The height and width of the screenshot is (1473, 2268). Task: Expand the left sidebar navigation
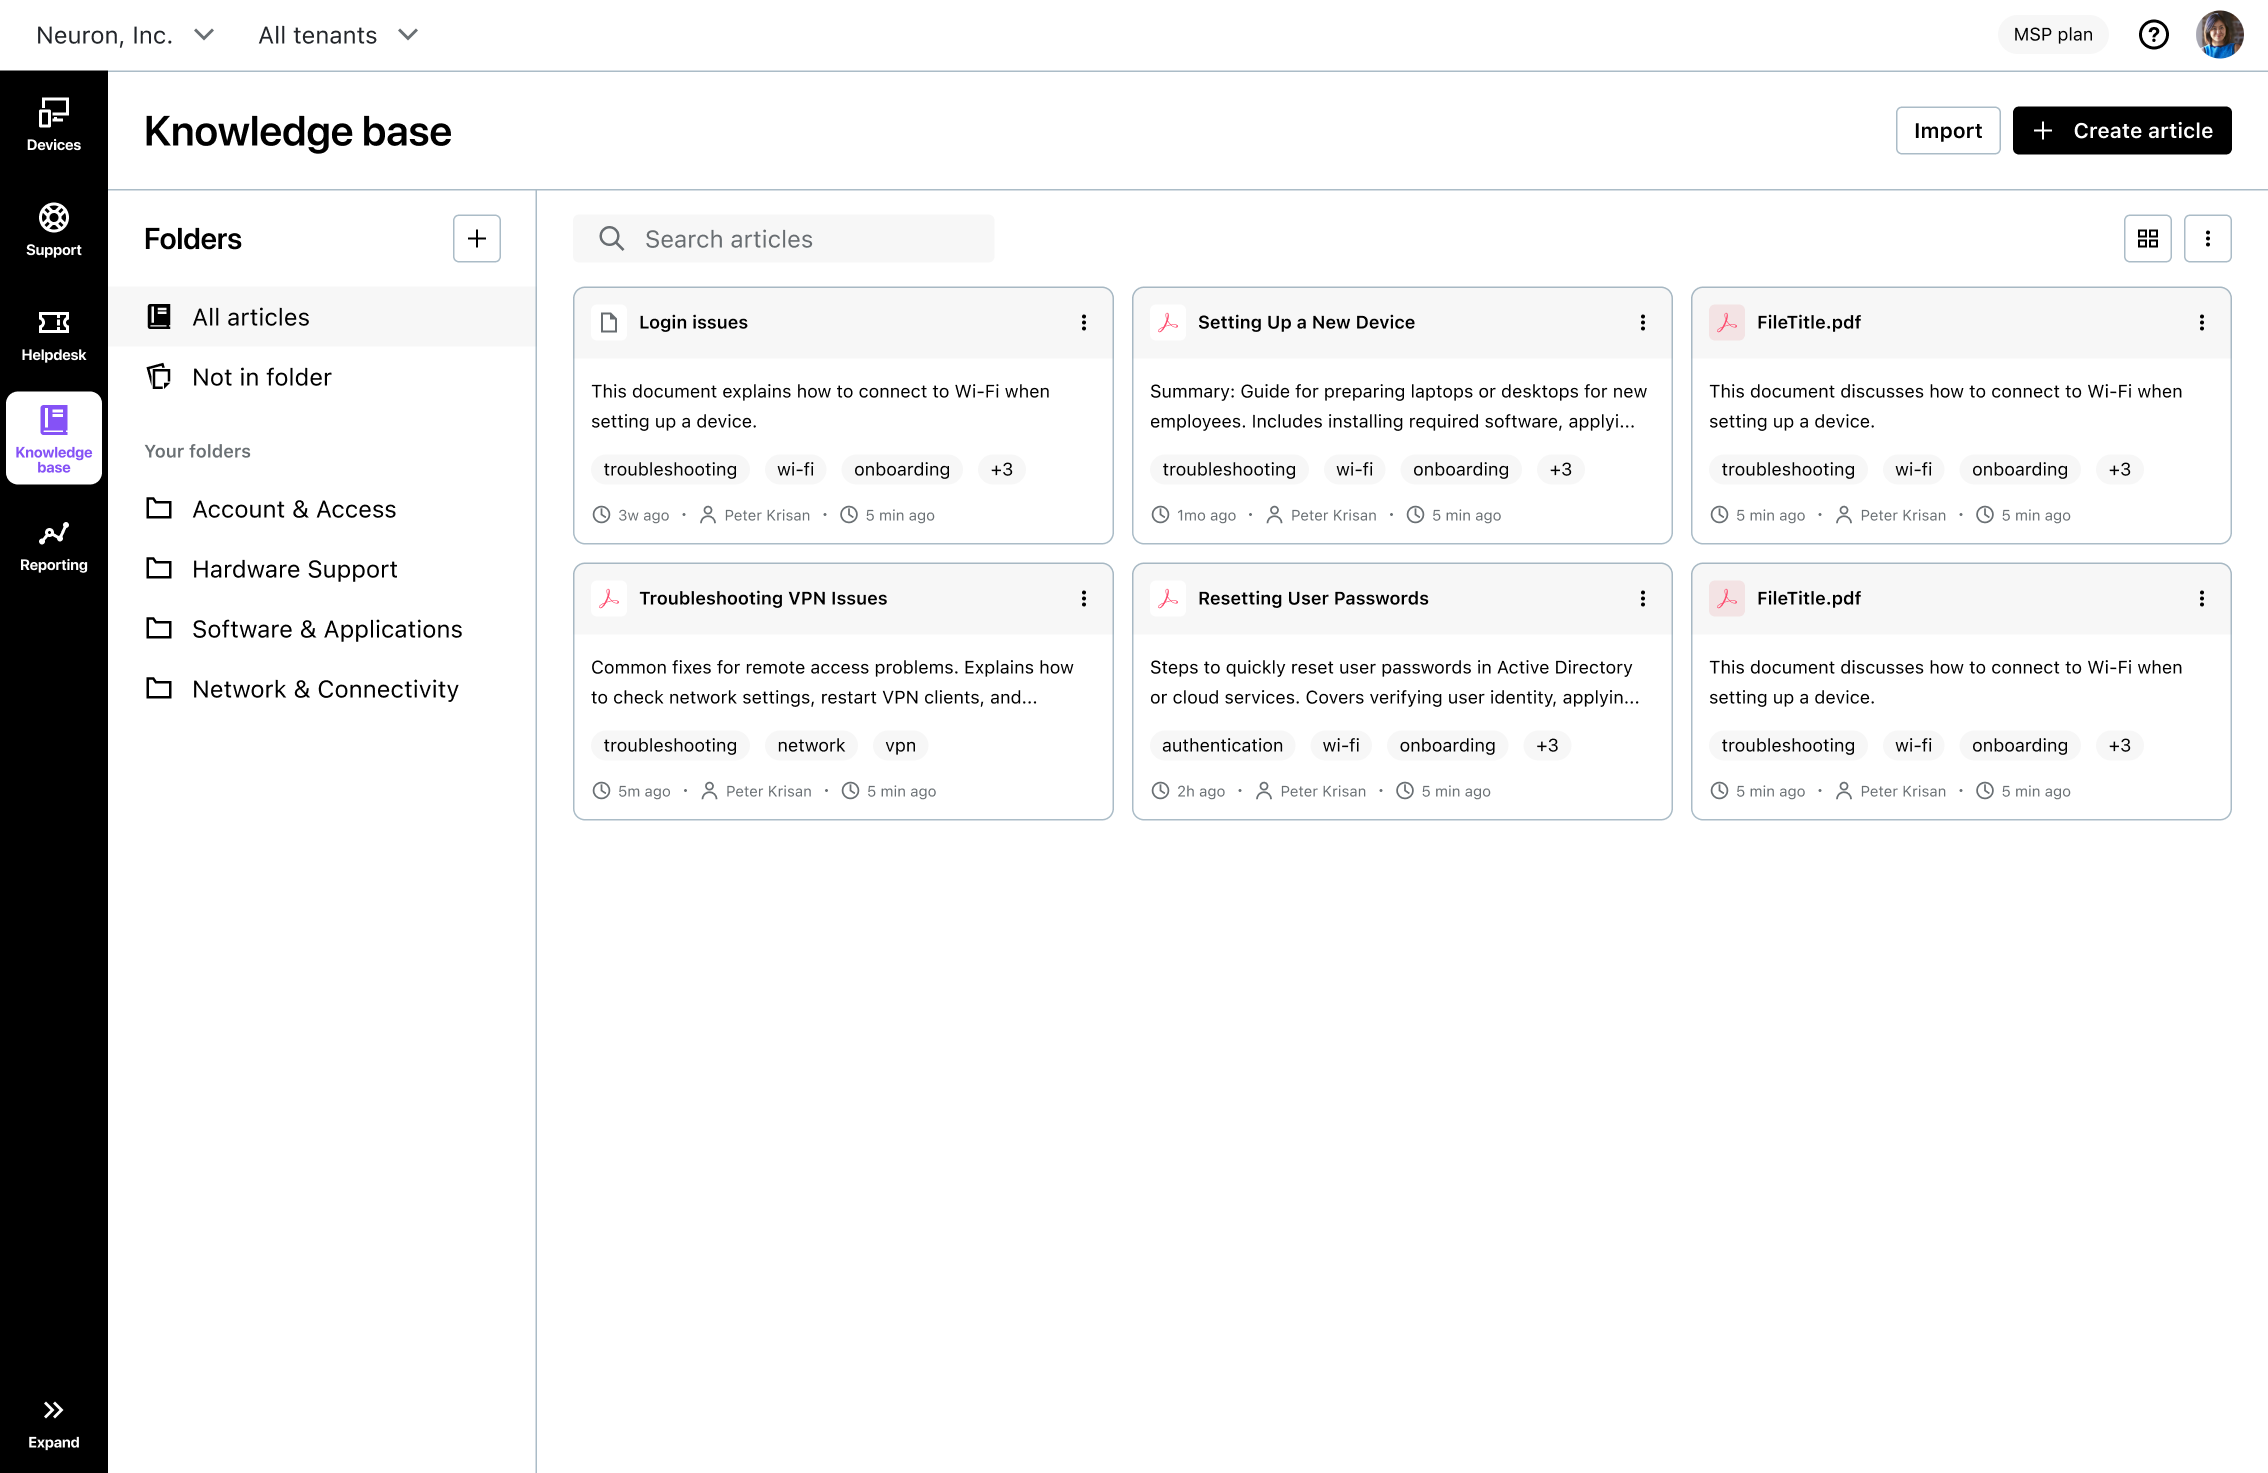(54, 1422)
